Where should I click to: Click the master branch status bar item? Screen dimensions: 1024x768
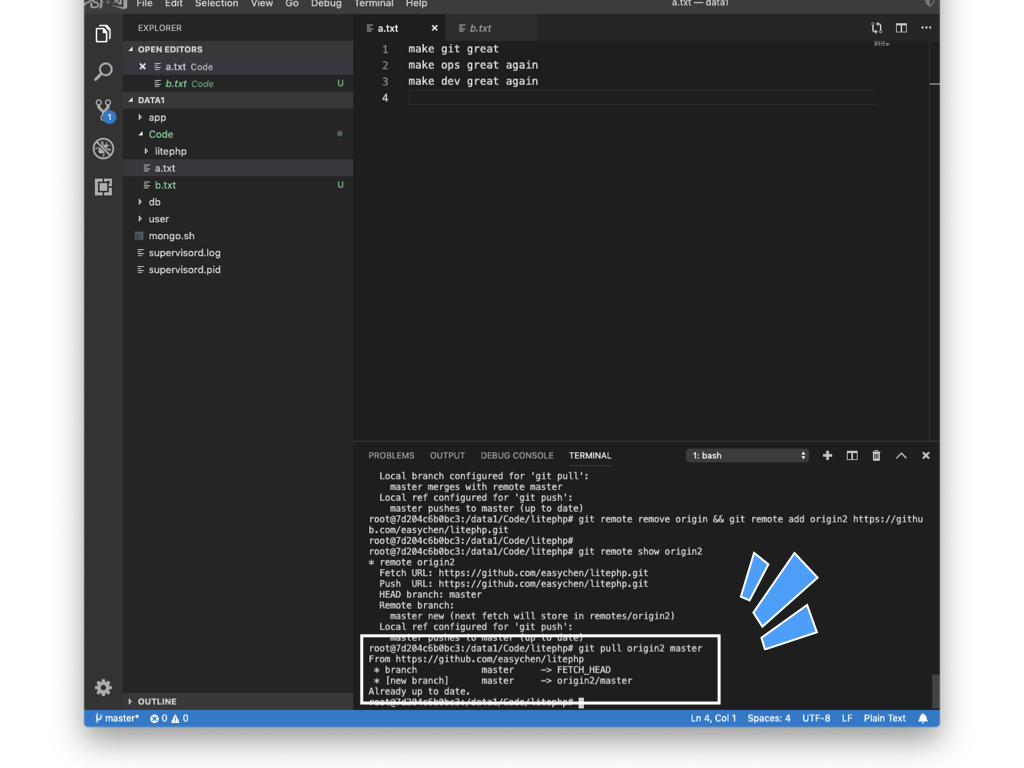point(117,718)
